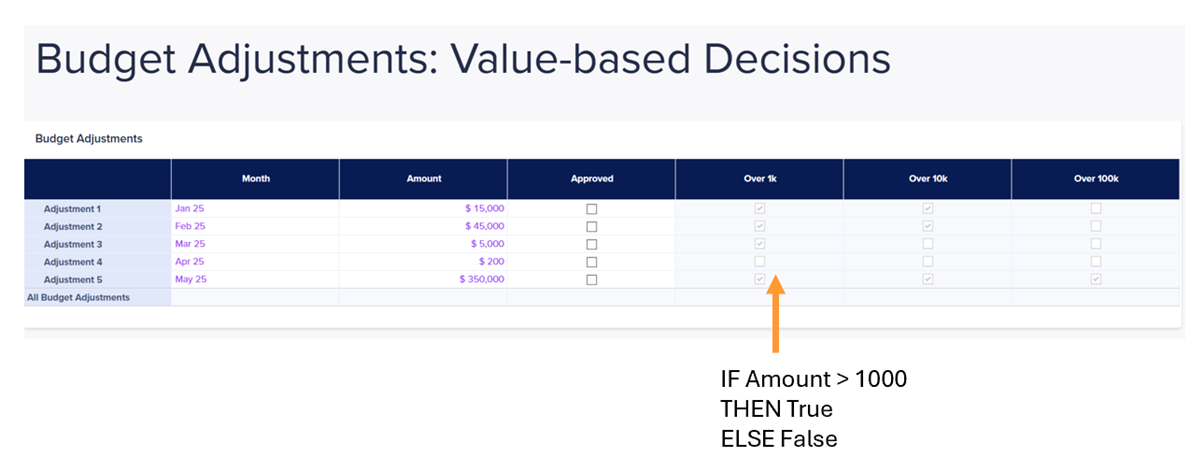Select the Amount column header
The height and width of the screenshot is (472, 1204).
coord(423,179)
